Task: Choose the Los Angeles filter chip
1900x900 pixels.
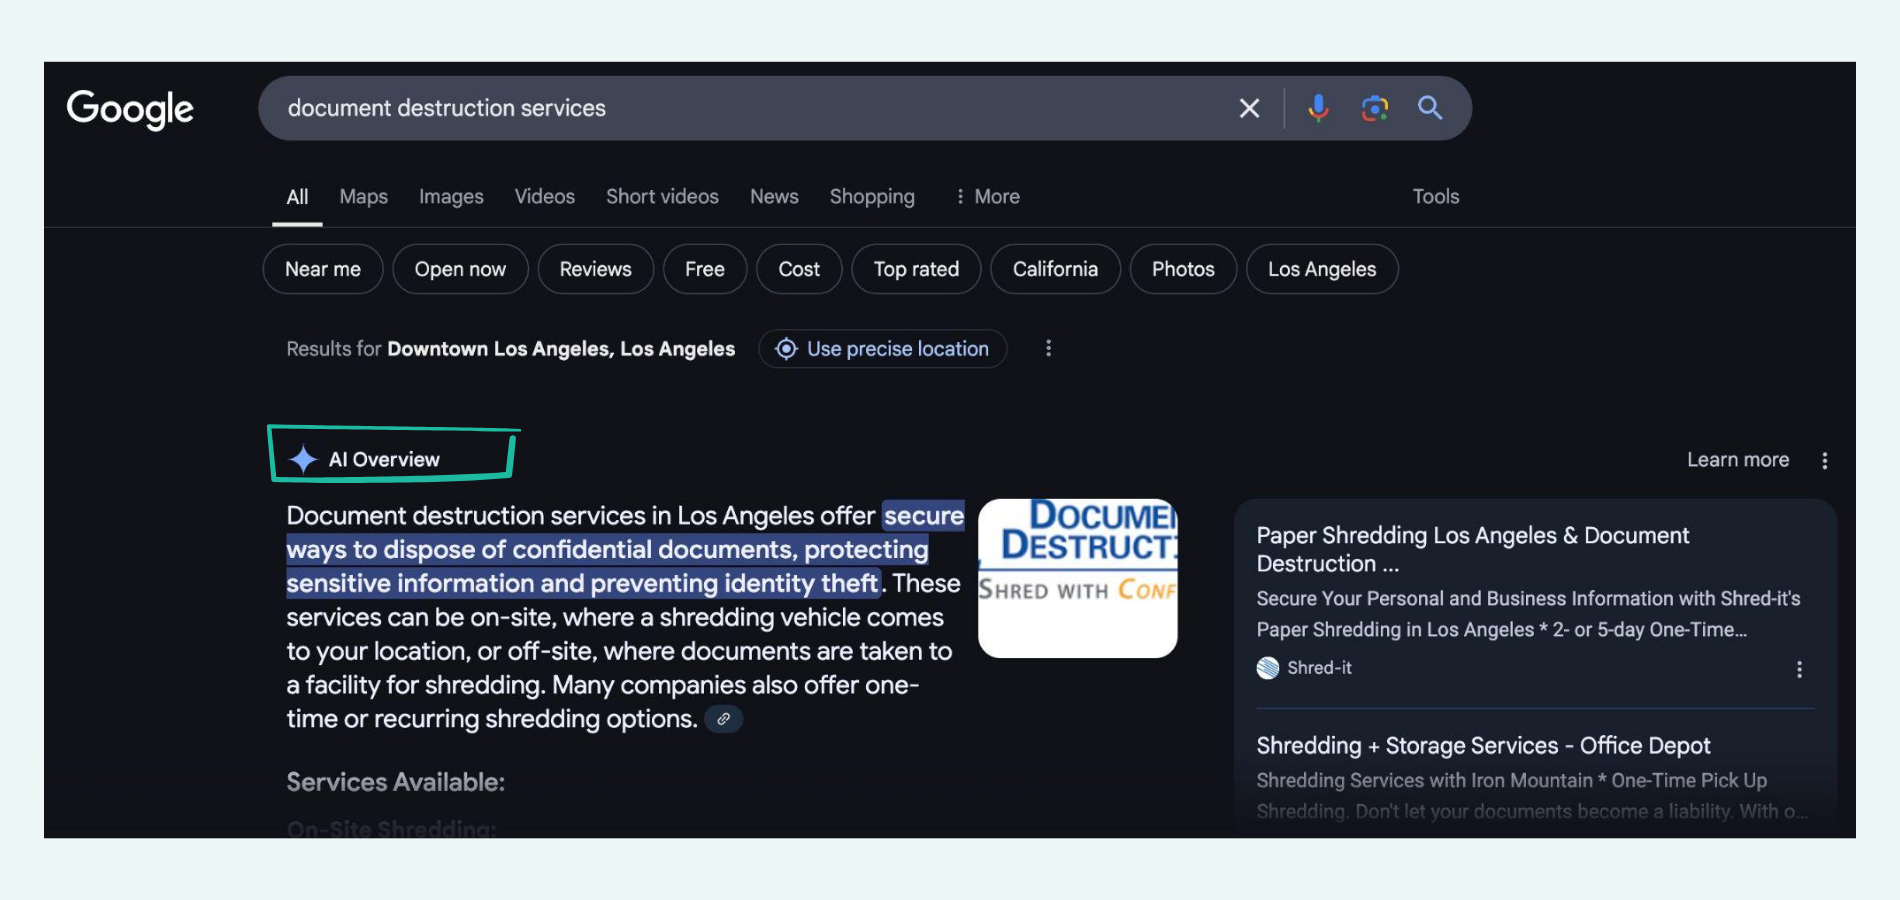Action: click(1322, 269)
